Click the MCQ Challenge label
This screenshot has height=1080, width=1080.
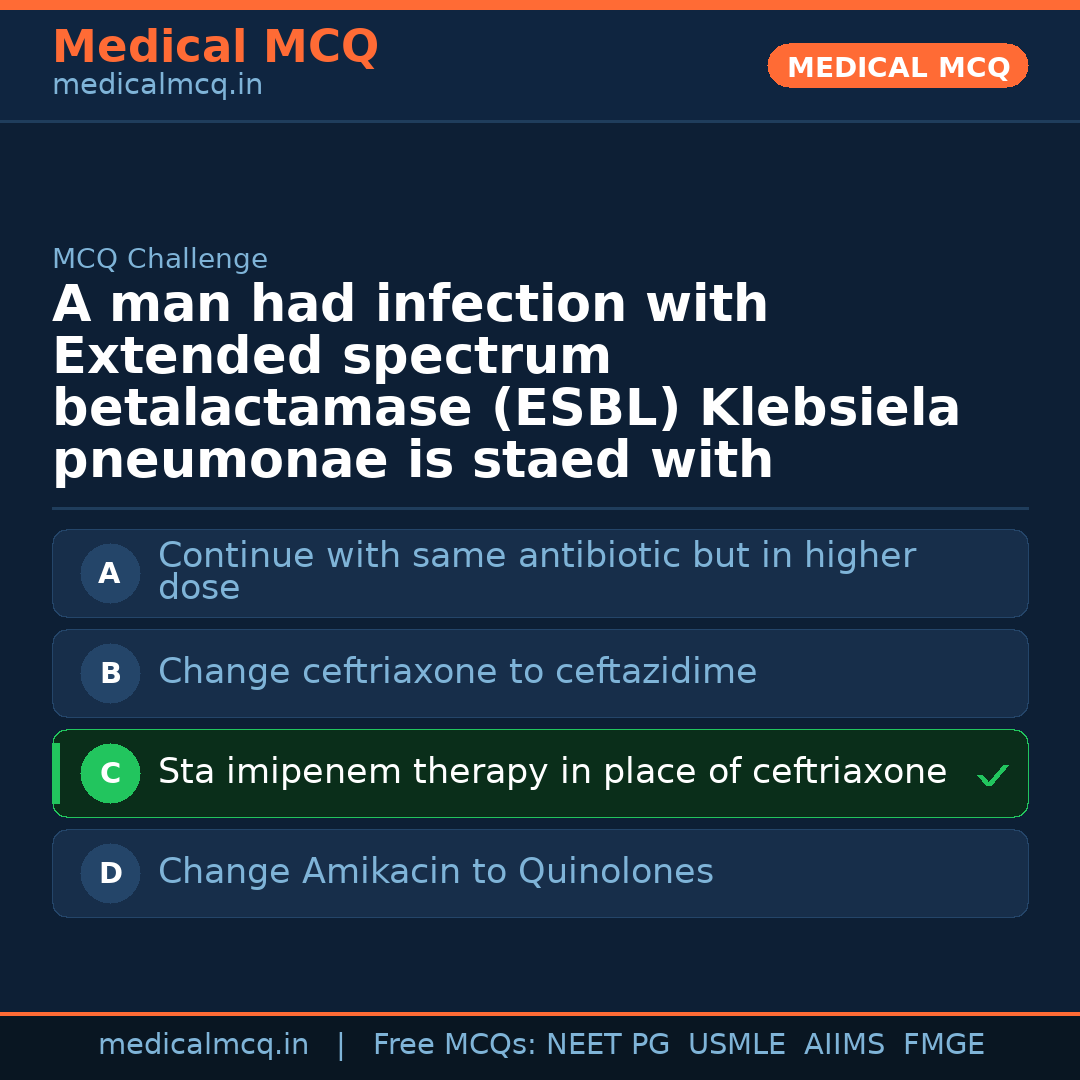tap(160, 259)
